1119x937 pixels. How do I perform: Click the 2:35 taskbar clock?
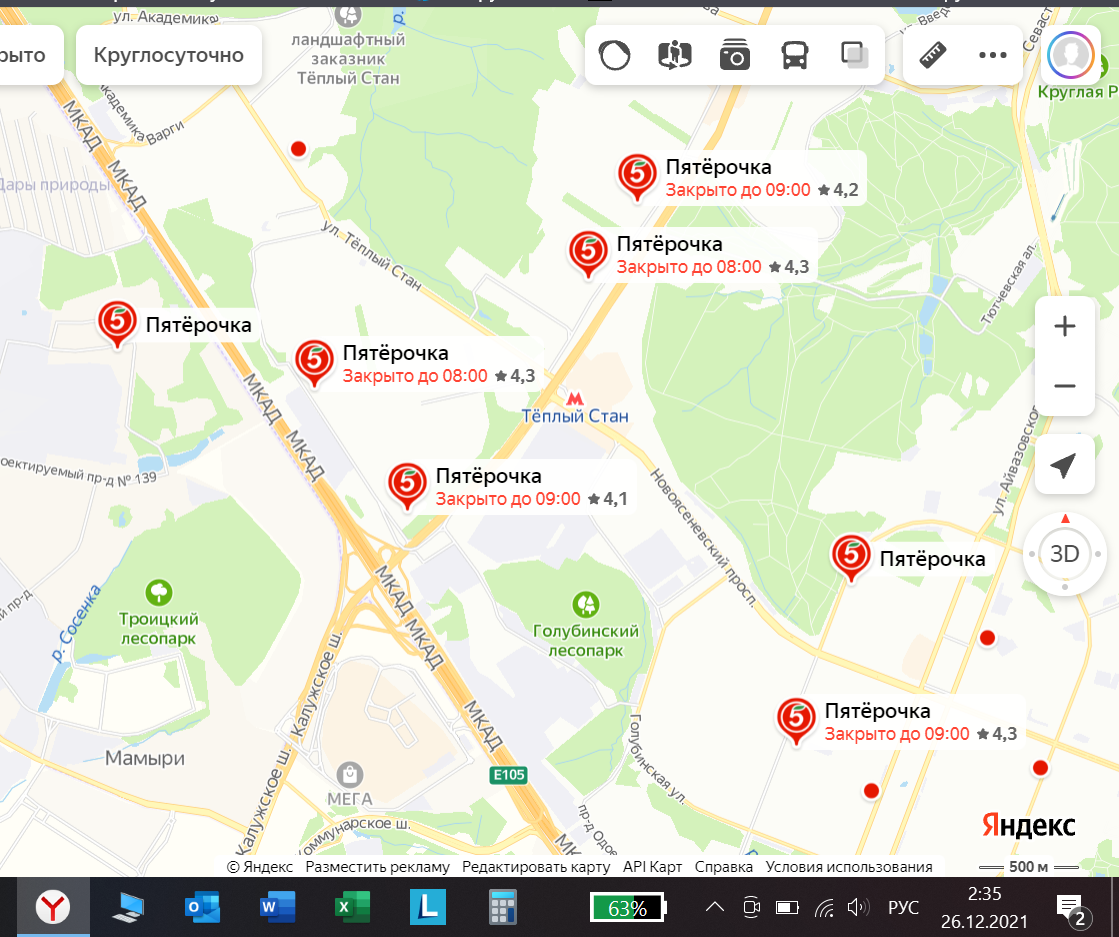point(985,893)
